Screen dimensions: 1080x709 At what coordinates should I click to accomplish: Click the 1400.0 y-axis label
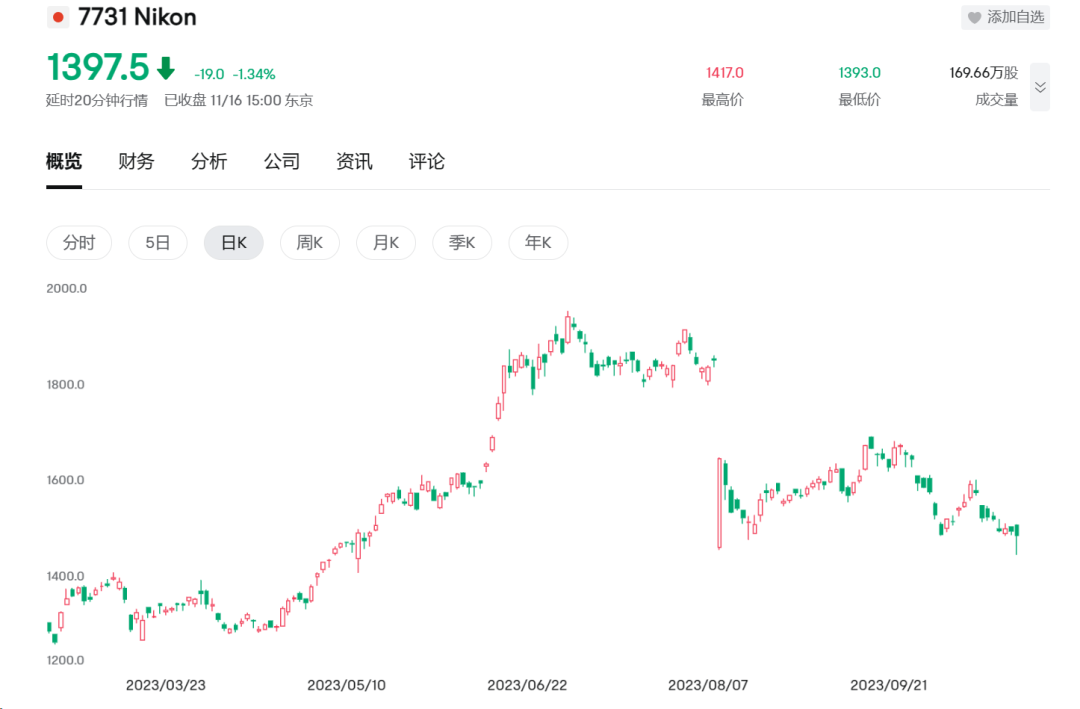[65, 576]
